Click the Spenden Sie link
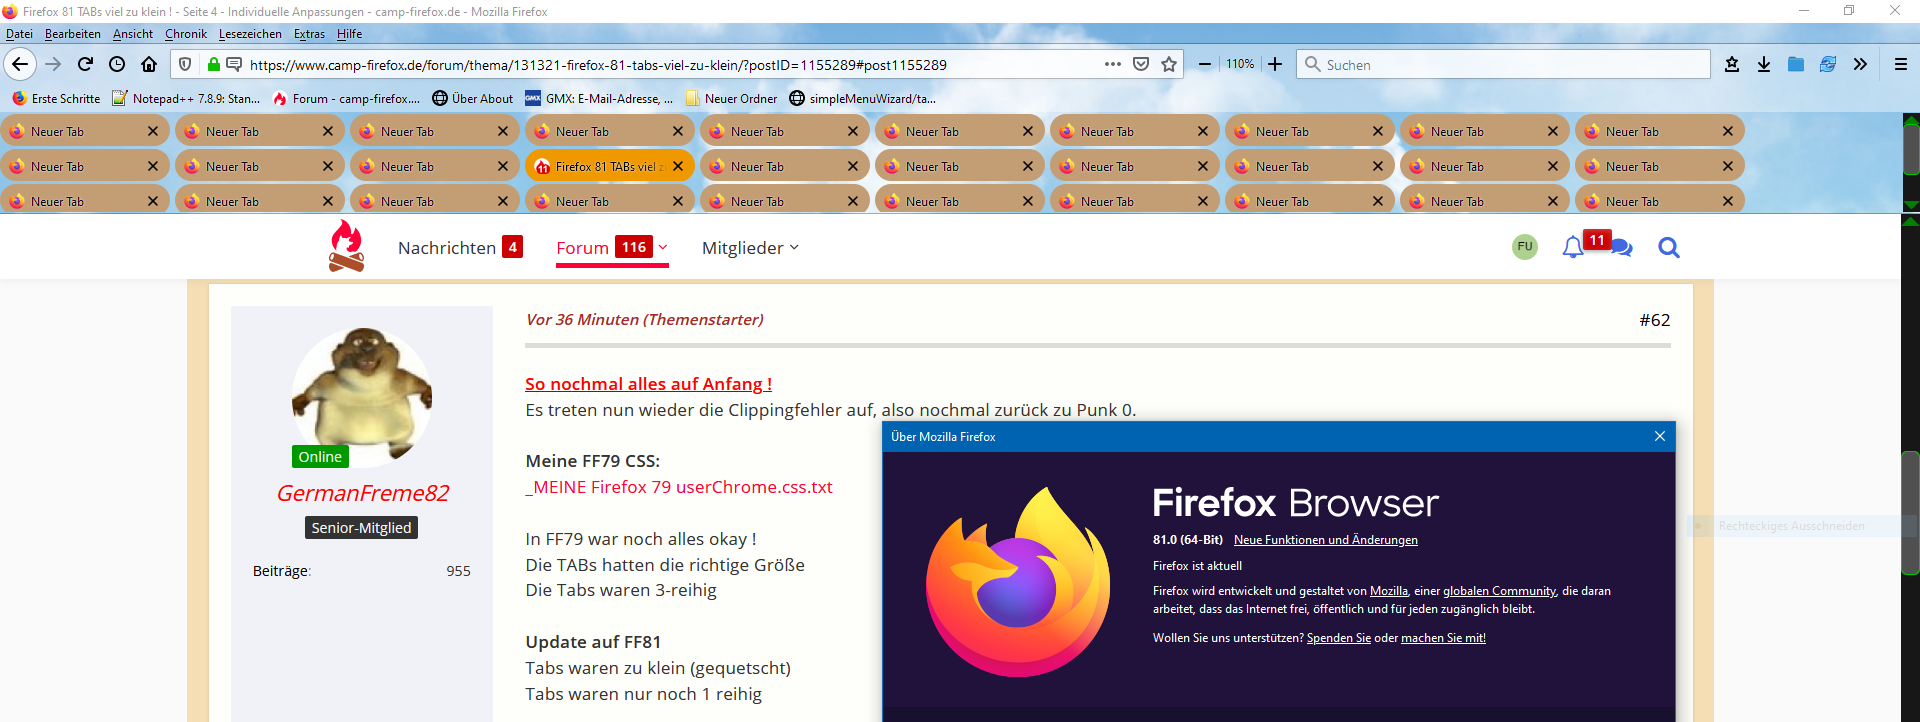1920x722 pixels. click(1339, 638)
